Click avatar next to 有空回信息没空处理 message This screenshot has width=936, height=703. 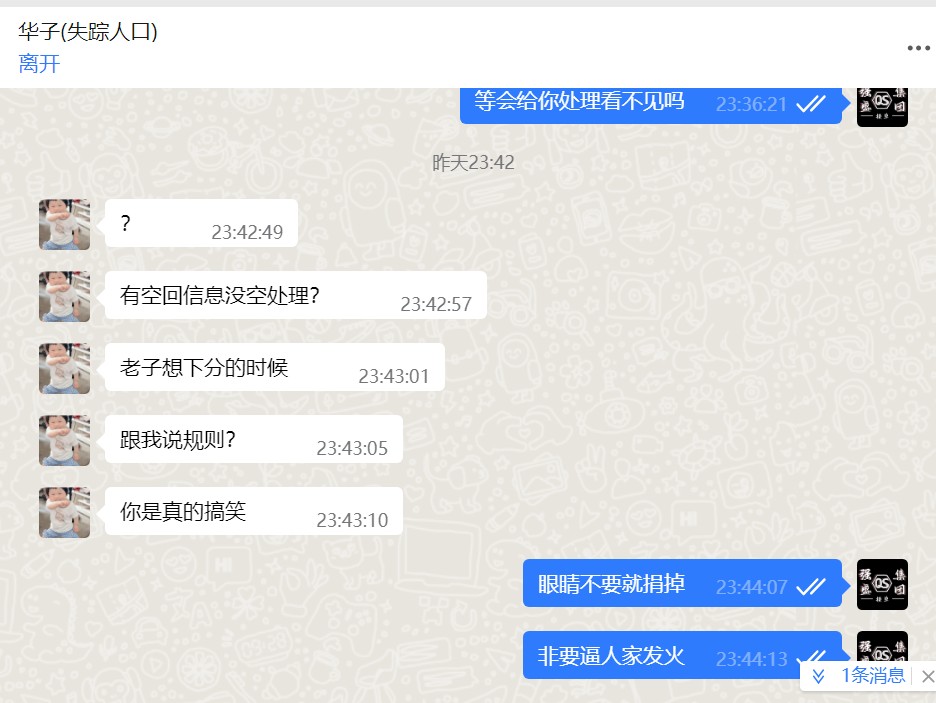pyautogui.click(x=64, y=297)
